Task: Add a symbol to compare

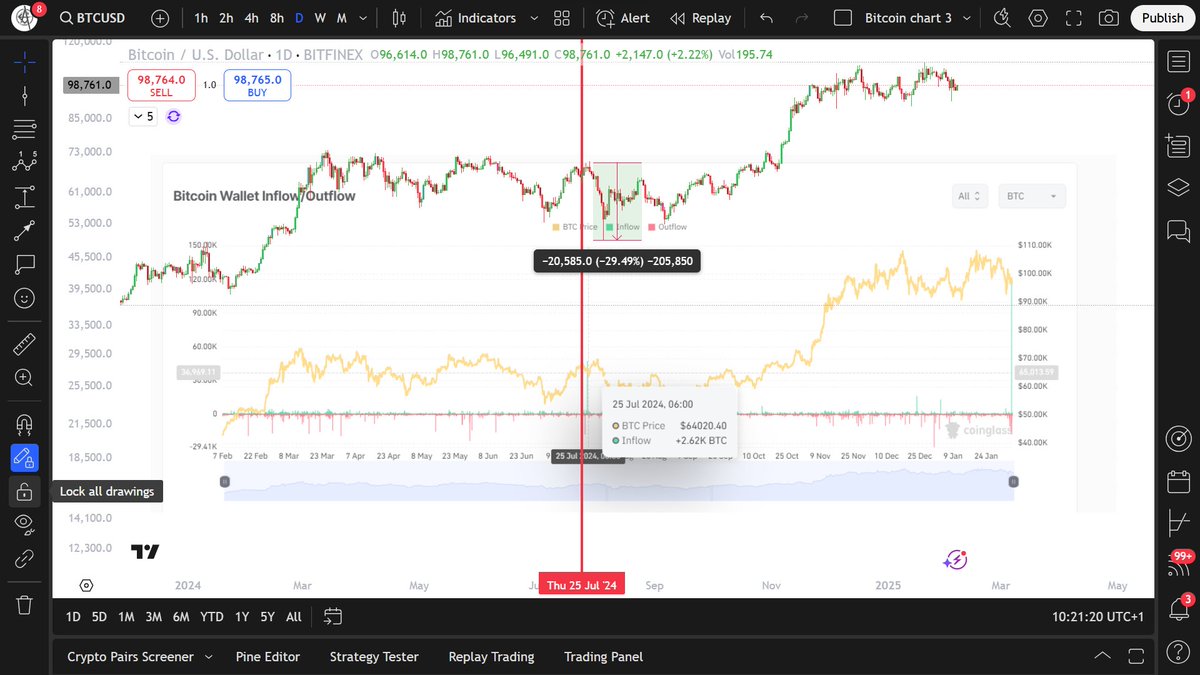Action: click(x=161, y=18)
